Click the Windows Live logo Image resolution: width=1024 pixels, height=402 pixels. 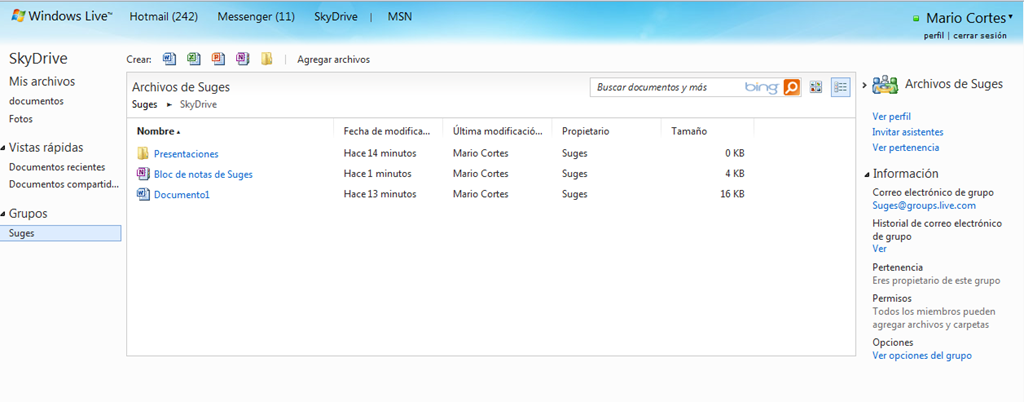pyautogui.click(x=62, y=16)
